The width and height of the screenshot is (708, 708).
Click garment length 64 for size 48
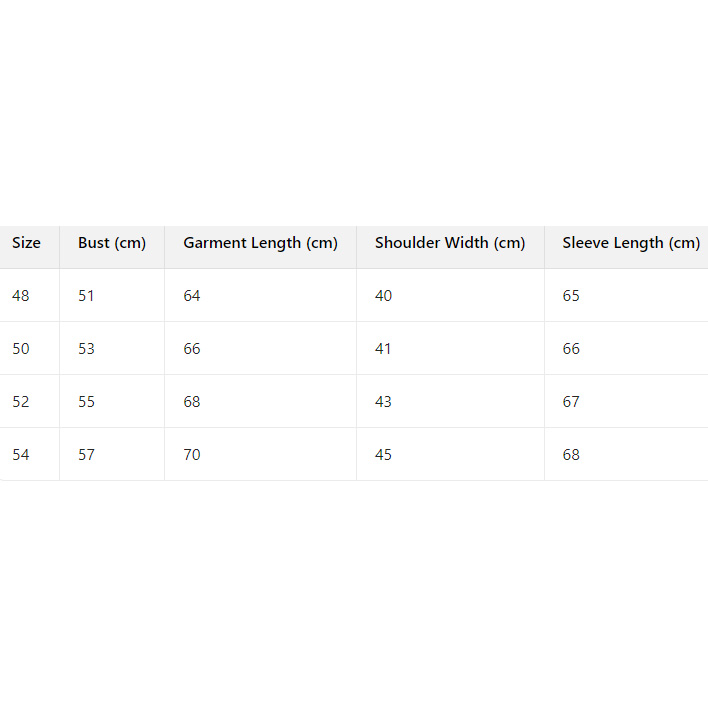192,296
